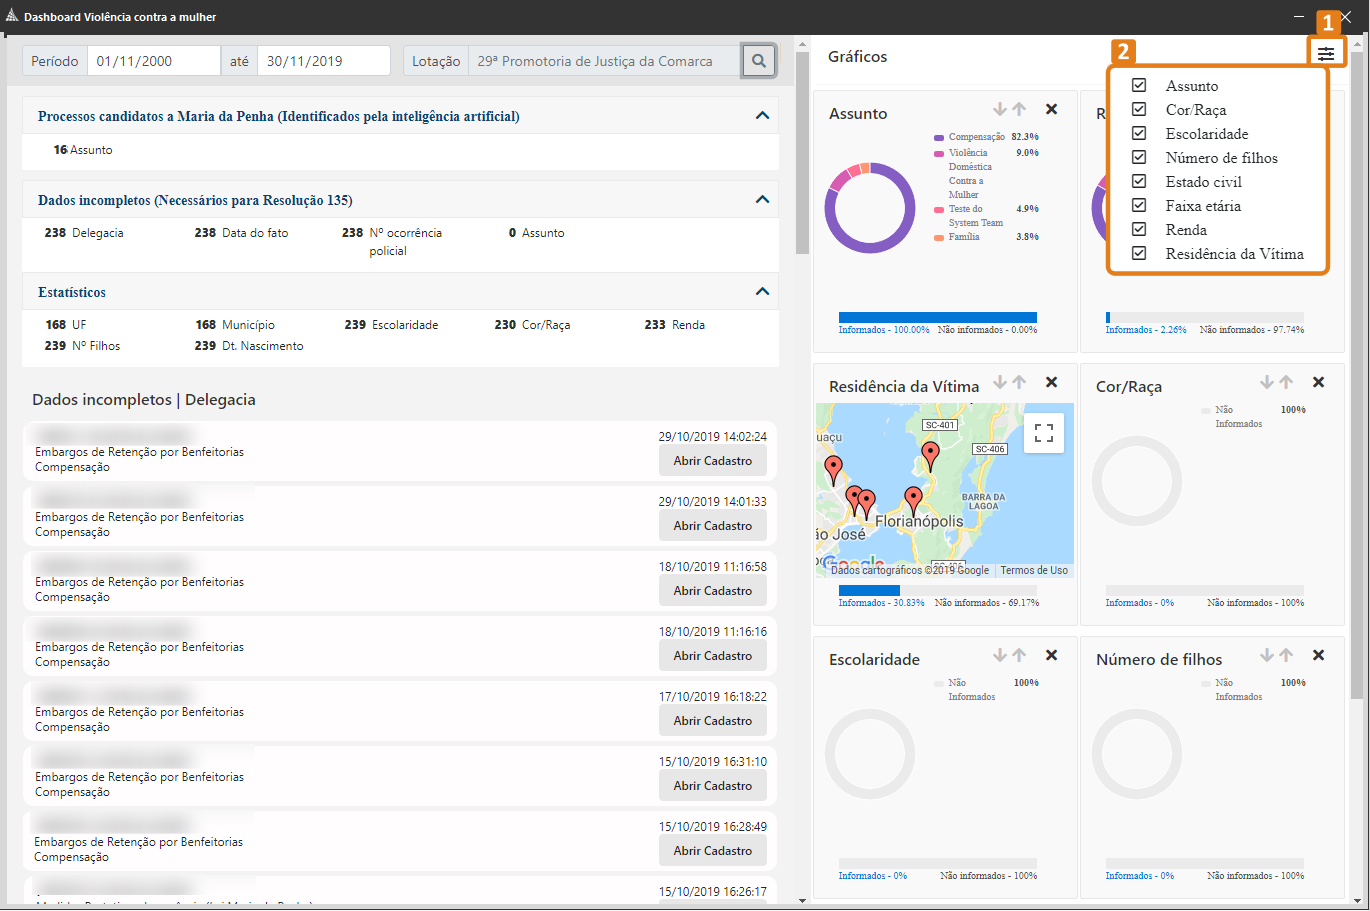Collapse the Dados incompletos section
The image size is (1370, 911).
[x=762, y=200]
